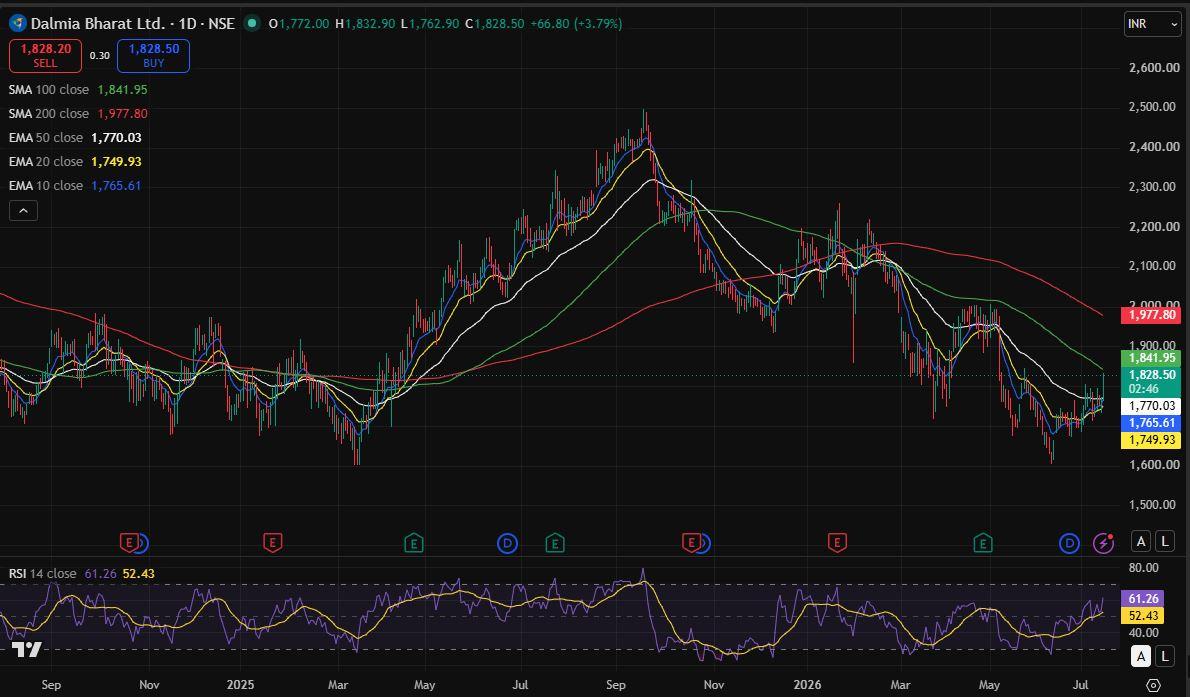
Task: Collapse the indicator legend with chevron button
Action: 24,210
